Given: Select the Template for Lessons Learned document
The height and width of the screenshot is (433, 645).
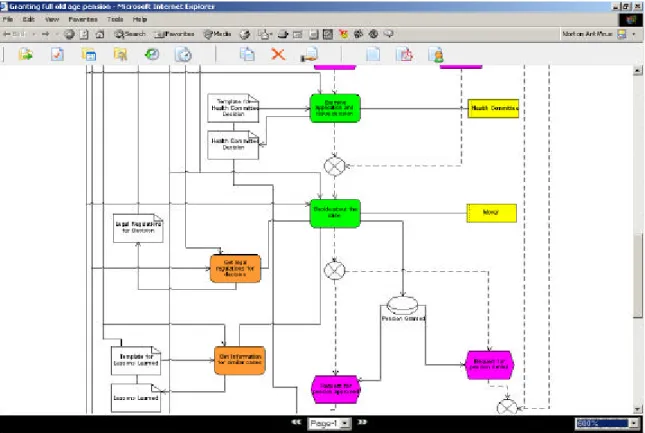Looking at the screenshot, I should pos(136,360).
